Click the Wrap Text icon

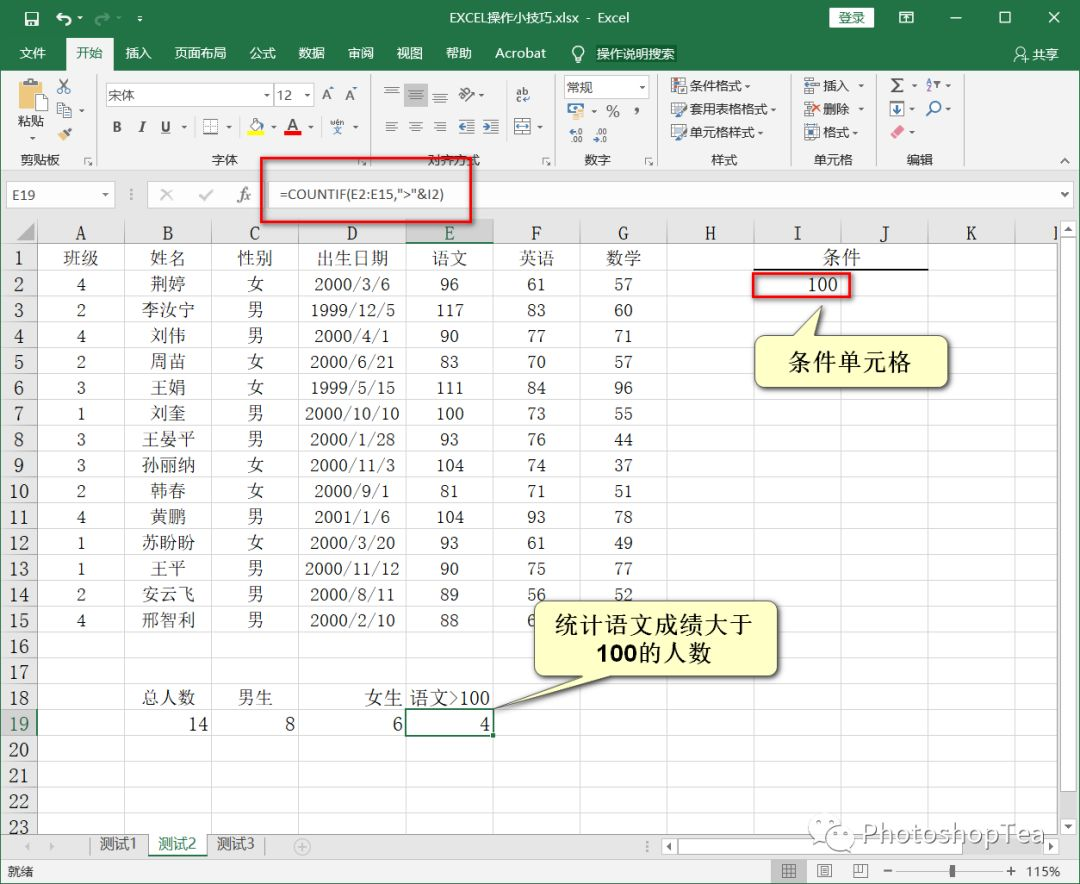[x=523, y=94]
